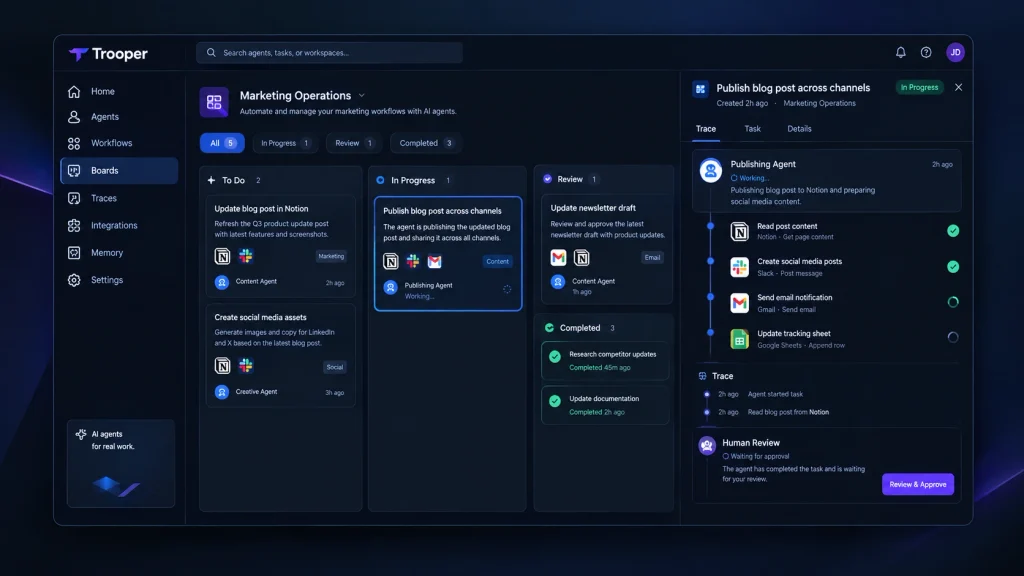The width and height of the screenshot is (1024, 576).
Task: Click the Create social media posts check mark
Action: pyautogui.click(x=953, y=266)
